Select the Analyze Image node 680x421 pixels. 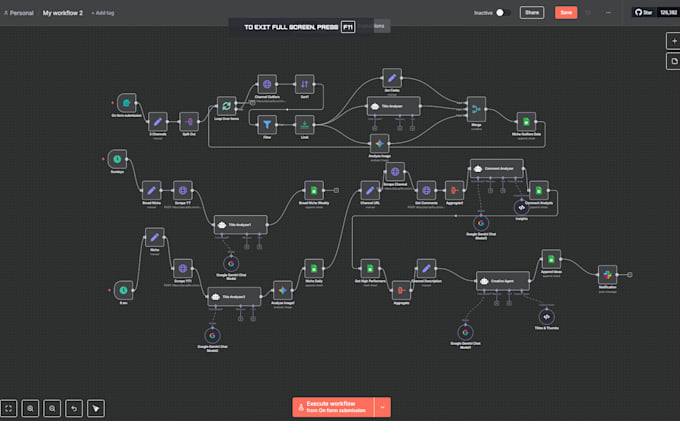pyautogui.click(x=379, y=144)
